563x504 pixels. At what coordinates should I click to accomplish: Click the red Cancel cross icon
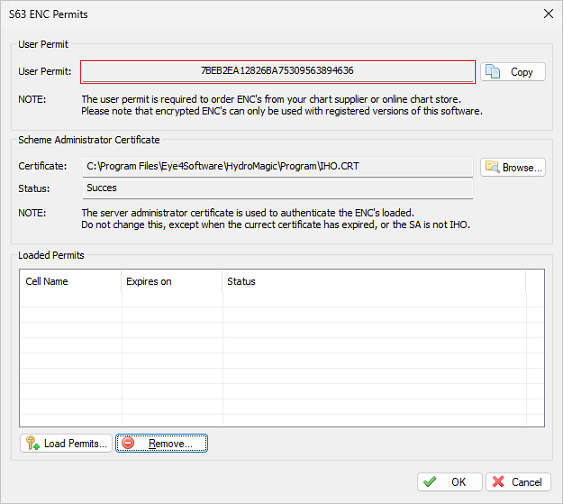pyautogui.click(x=498, y=482)
